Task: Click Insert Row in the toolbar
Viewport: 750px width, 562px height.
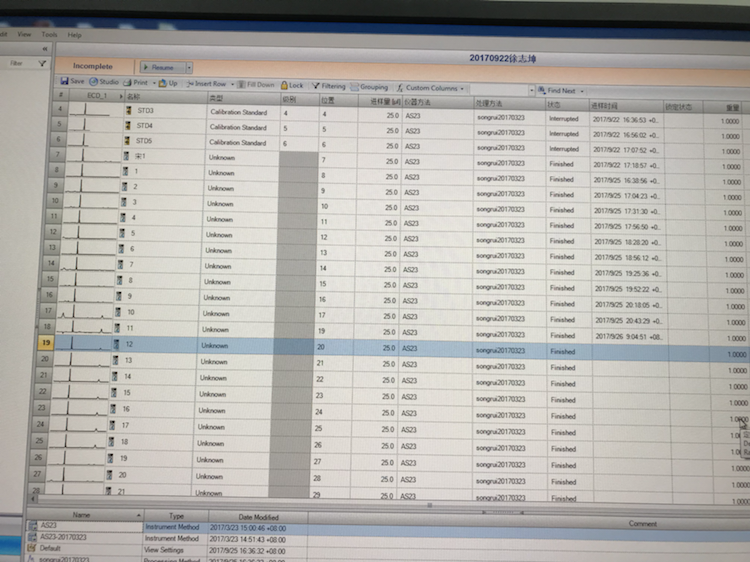Action: click(206, 84)
